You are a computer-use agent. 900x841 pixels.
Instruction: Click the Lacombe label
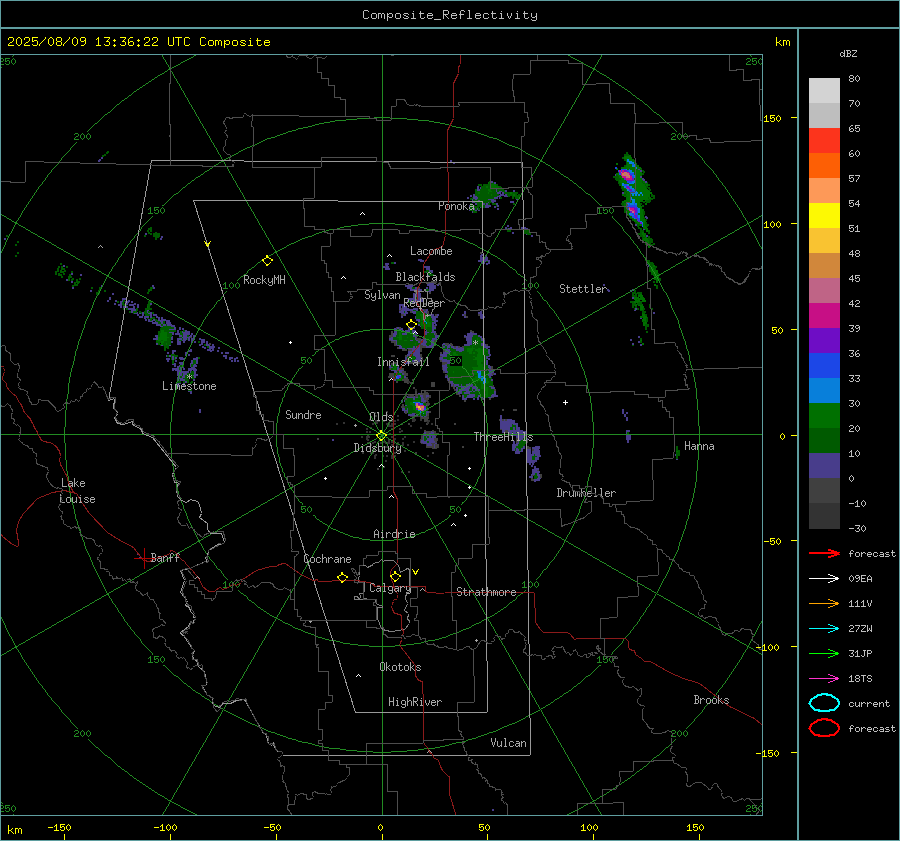(431, 251)
